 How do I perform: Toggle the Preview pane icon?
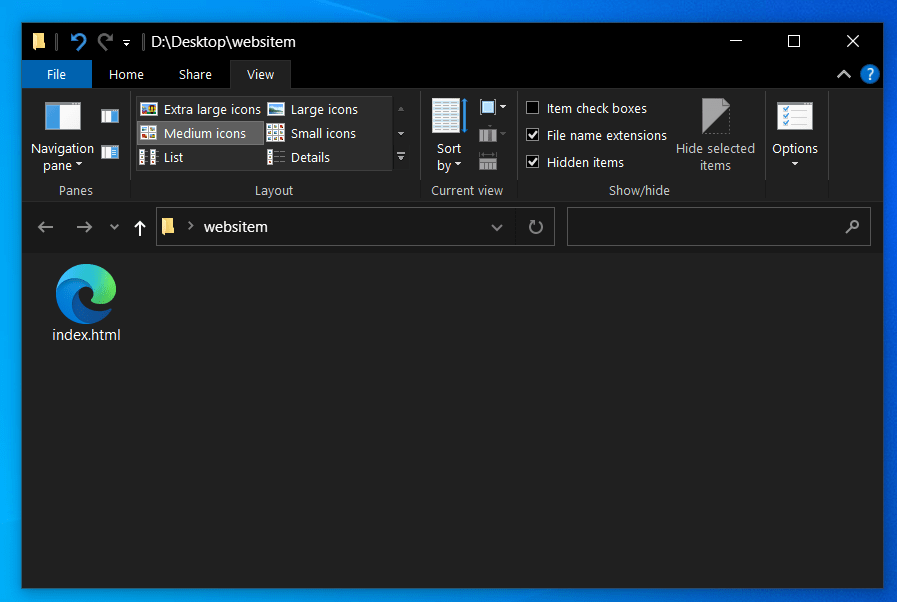tap(110, 116)
